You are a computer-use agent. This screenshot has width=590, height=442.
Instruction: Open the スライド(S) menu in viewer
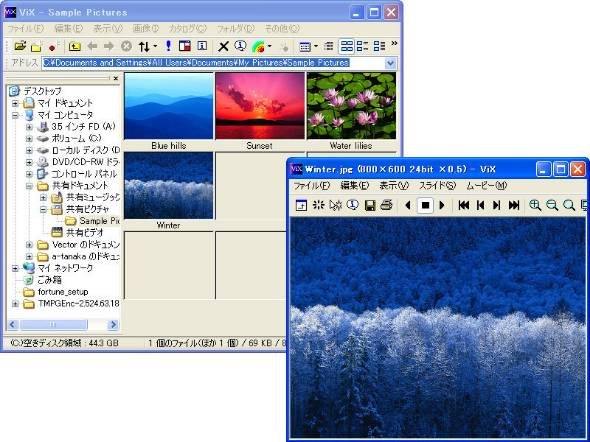[x=437, y=185]
